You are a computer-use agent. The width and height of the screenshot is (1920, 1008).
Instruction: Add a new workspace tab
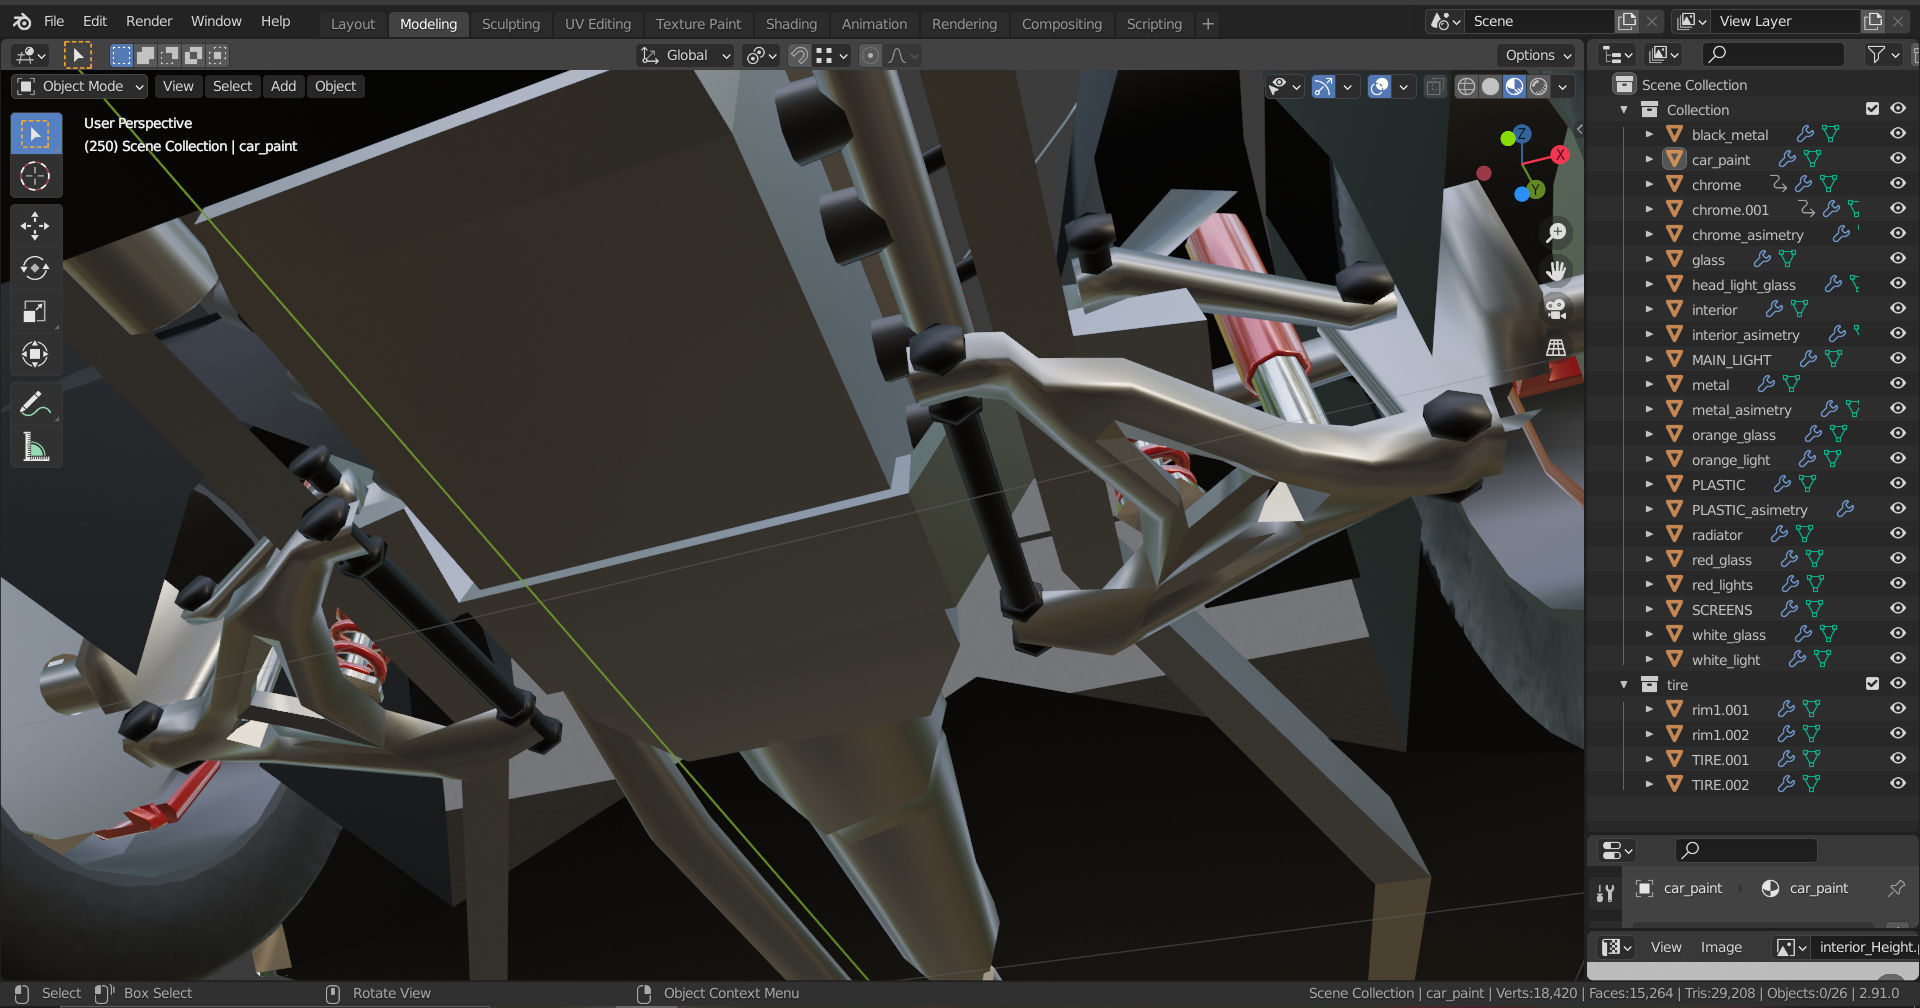coord(1208,23)
